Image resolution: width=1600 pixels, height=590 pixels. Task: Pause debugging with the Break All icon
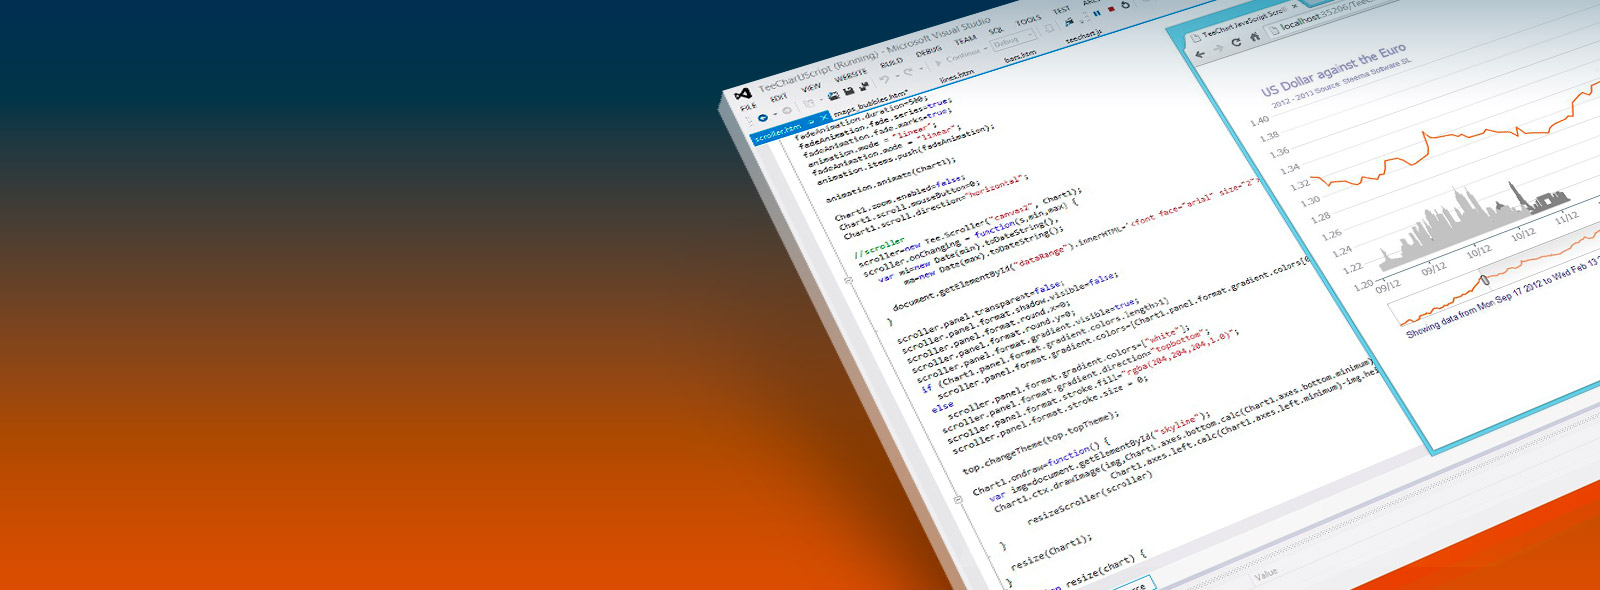(1097, 13)
